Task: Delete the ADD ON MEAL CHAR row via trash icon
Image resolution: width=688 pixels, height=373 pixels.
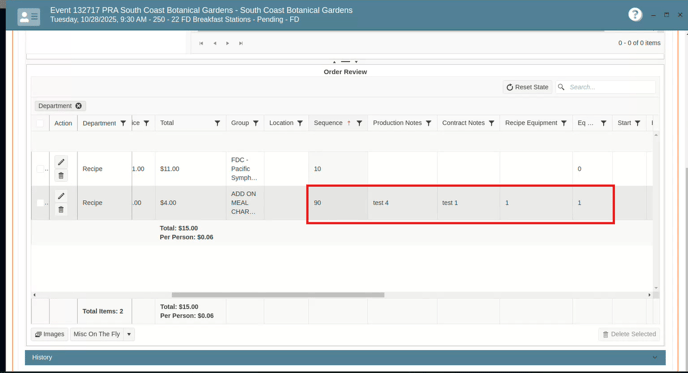Action: click(61, 210)
